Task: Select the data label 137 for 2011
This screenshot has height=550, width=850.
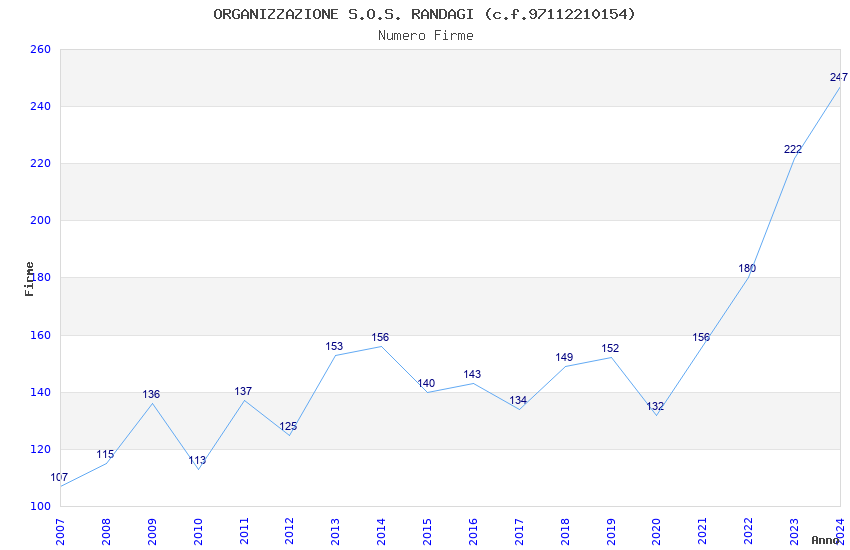Action: 243,391
